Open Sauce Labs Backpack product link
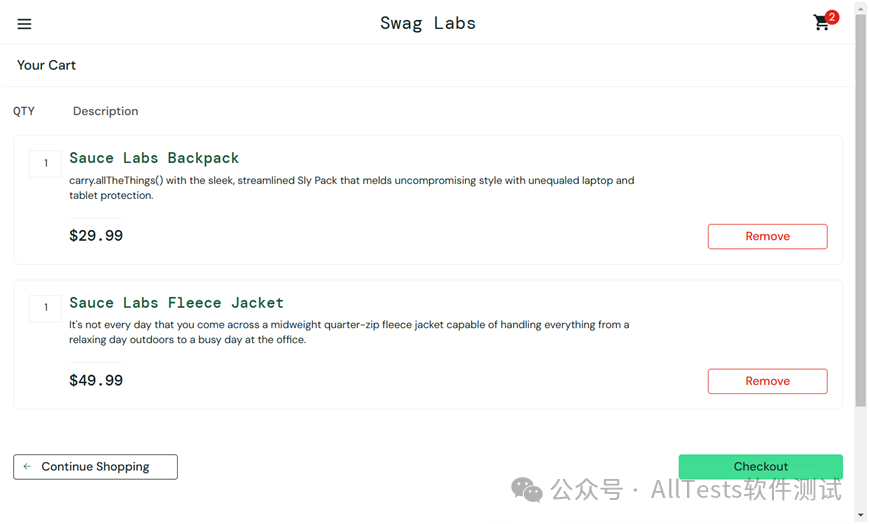The width and height of the screenshot is (869, 524). pos(154,158)
